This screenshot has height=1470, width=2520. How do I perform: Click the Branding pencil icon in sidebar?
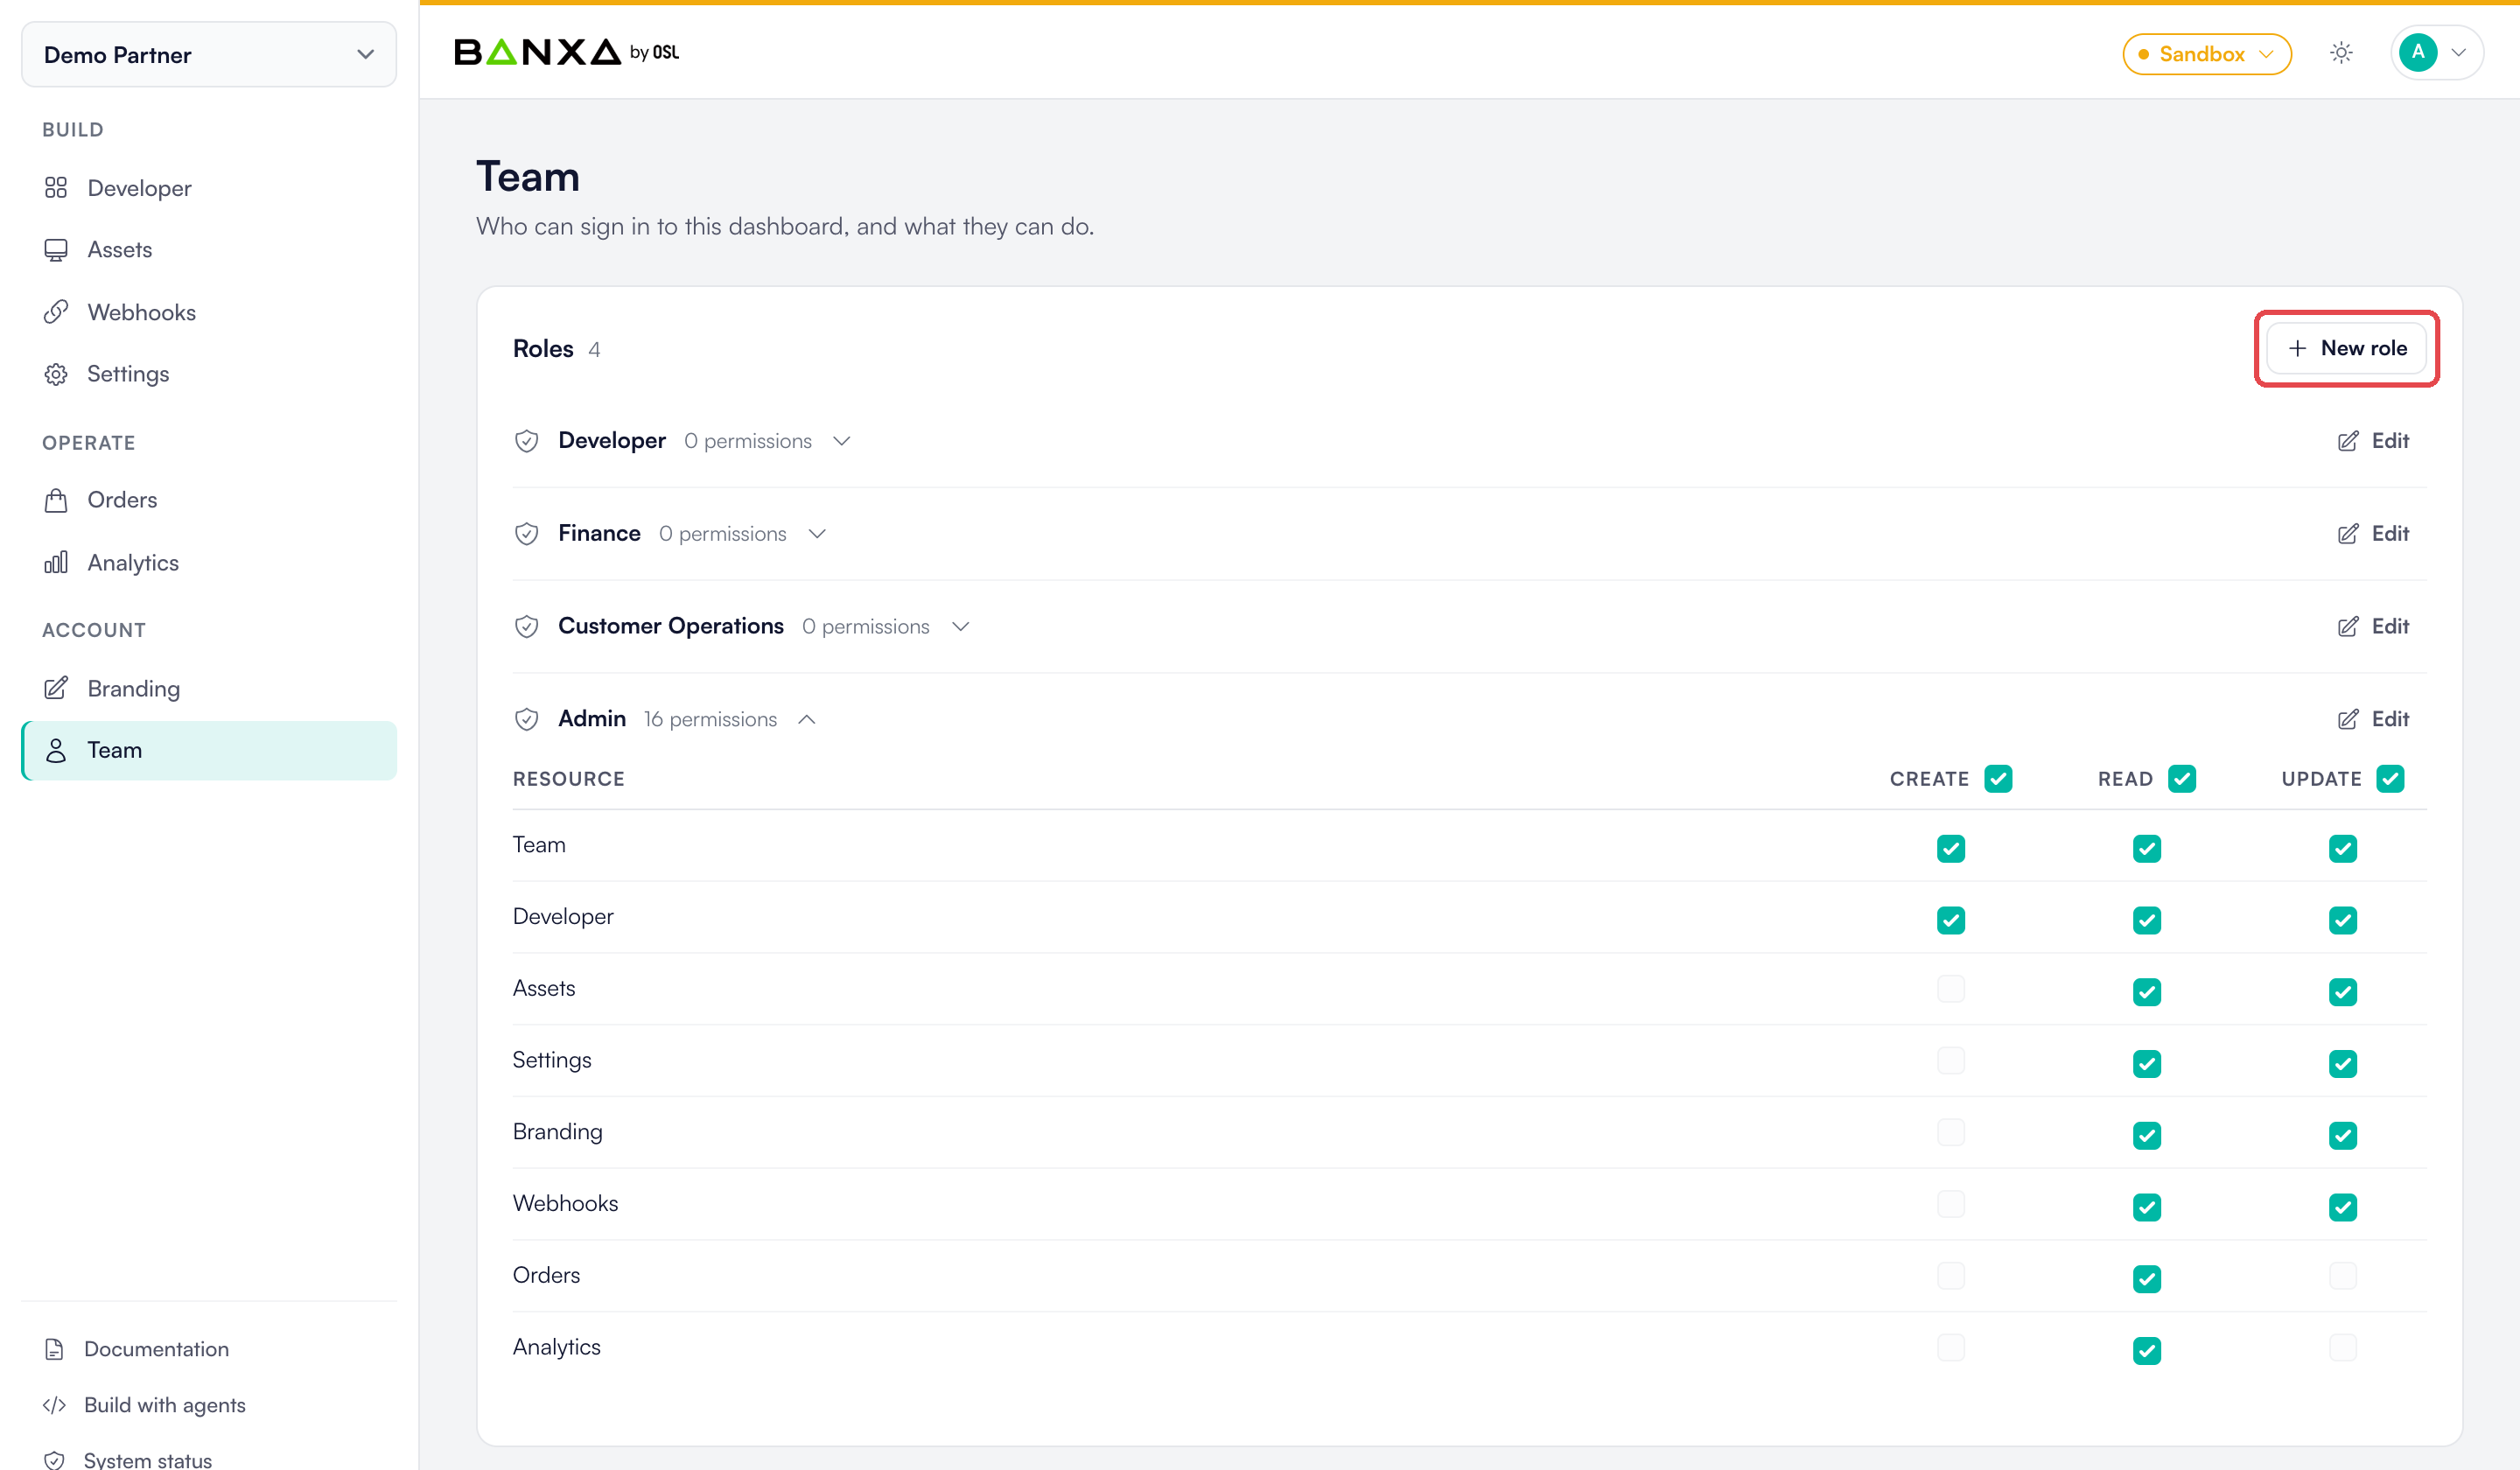(x=56, y=688)
